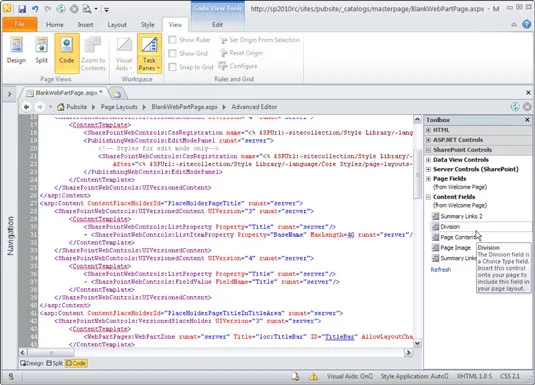Click the Design view button at bottom
535x385 pixels.
tap(32, 363)
